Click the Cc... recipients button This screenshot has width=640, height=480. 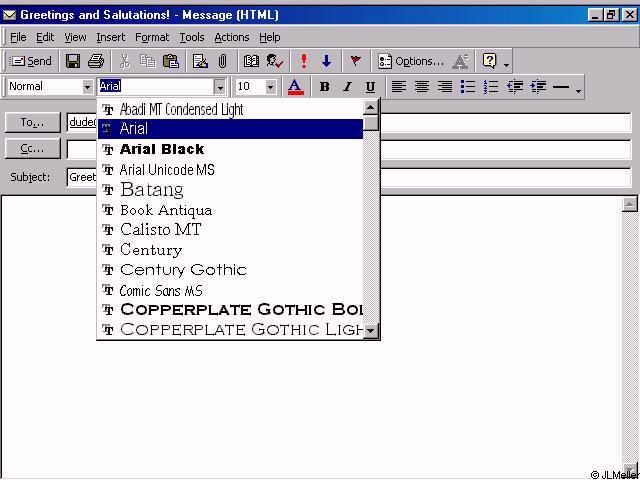coord(33,149)
